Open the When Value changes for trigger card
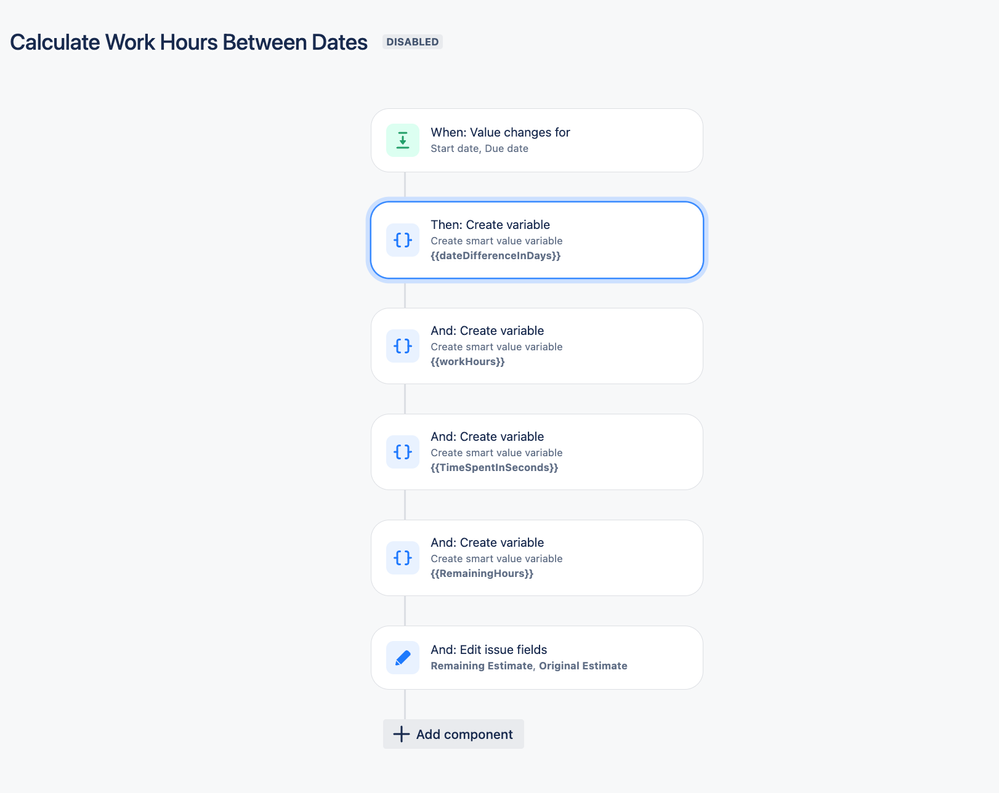Screen dimensions: 999x793 [x=537, y=140]
